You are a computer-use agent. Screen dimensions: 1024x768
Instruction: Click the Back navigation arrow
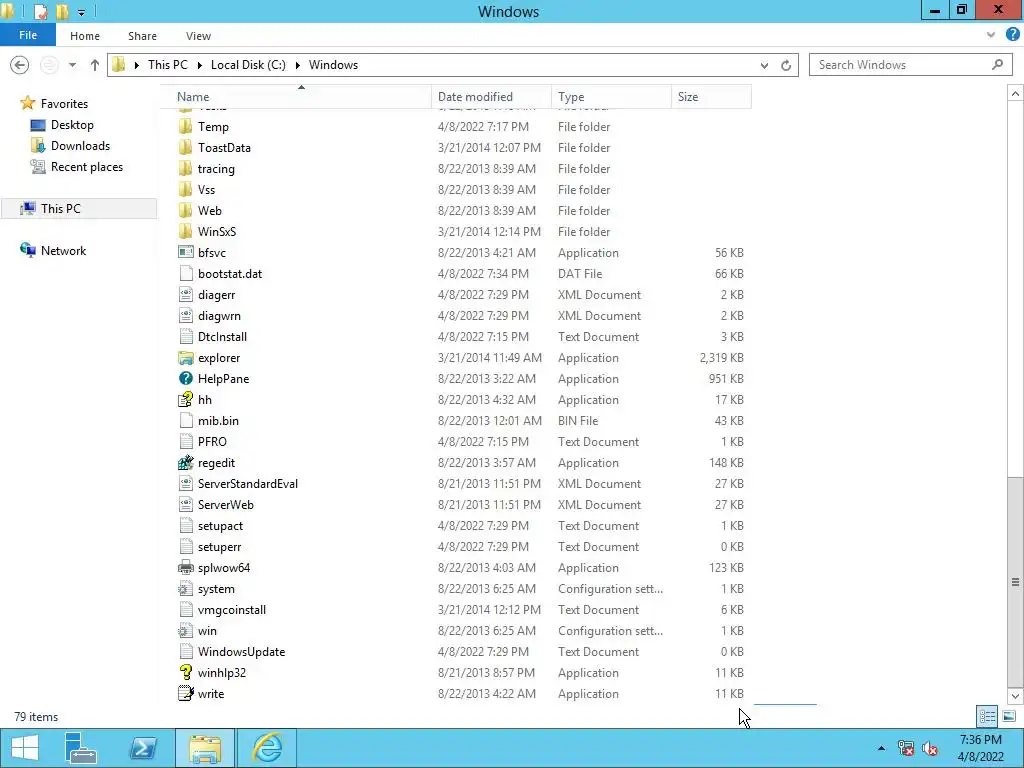tap(20, 65)
